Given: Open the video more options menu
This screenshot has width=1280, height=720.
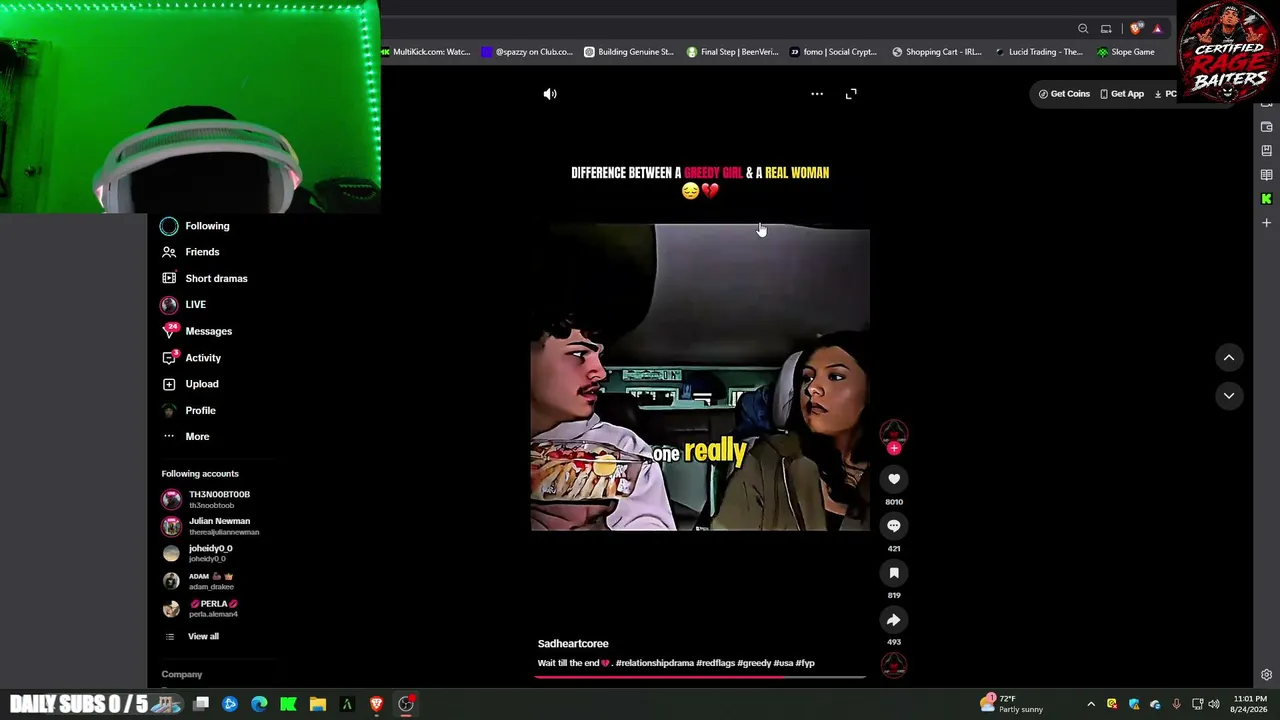Looking at the screenshot, I should tap(817, 94).
